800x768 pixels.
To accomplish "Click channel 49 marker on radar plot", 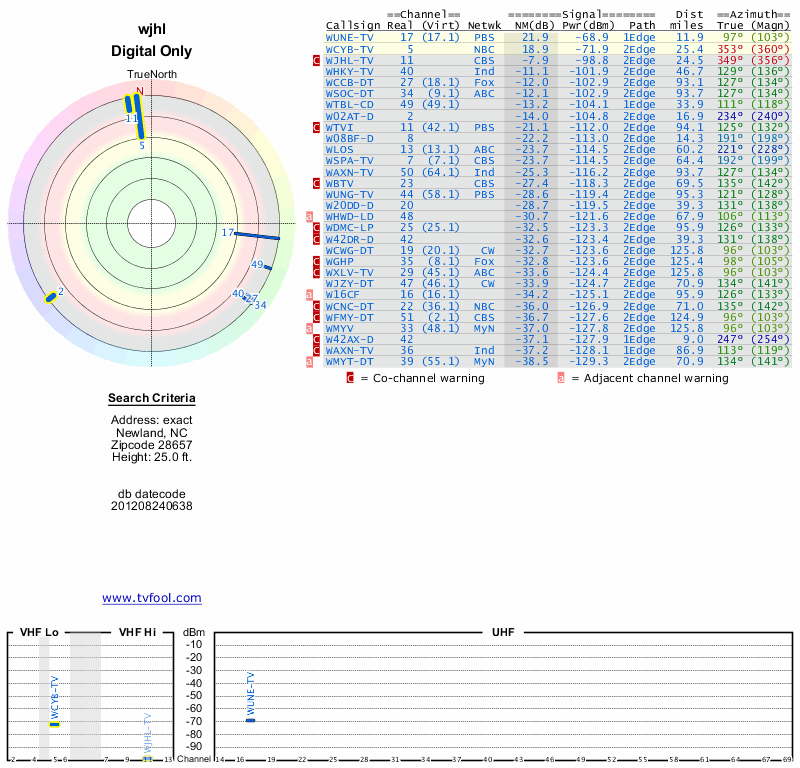I will (x=270, y=266).
